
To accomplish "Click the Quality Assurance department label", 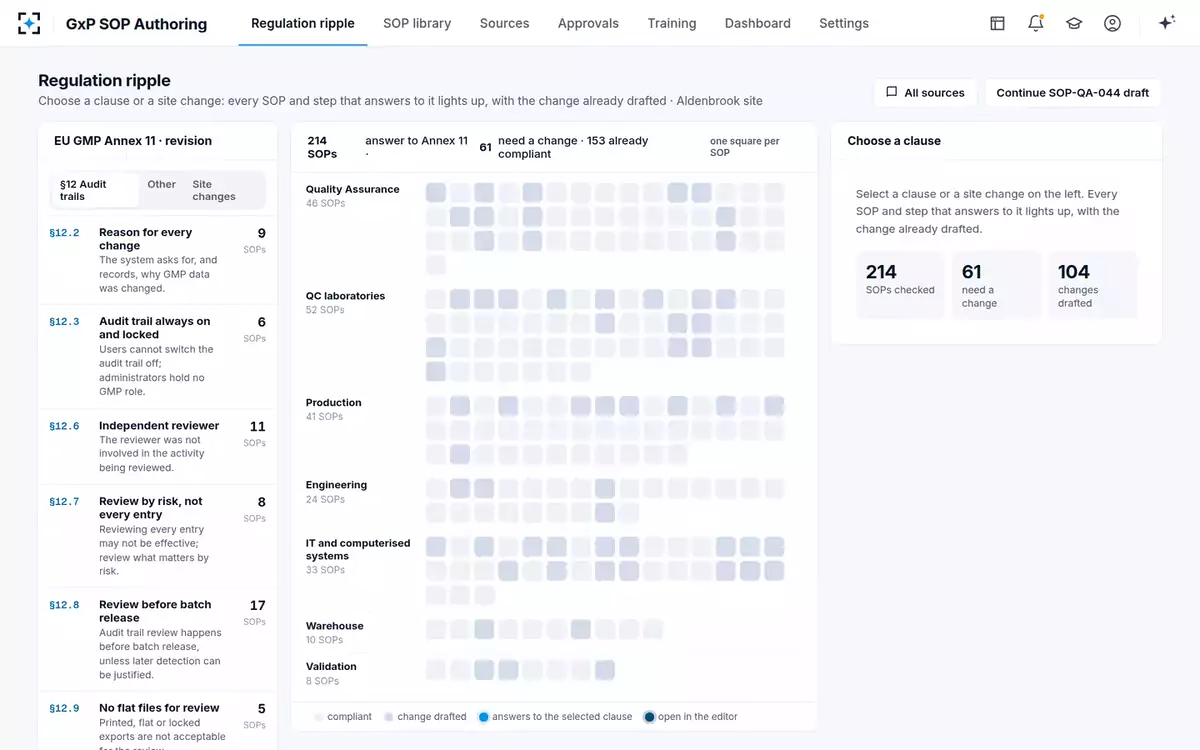I will 352,189.
